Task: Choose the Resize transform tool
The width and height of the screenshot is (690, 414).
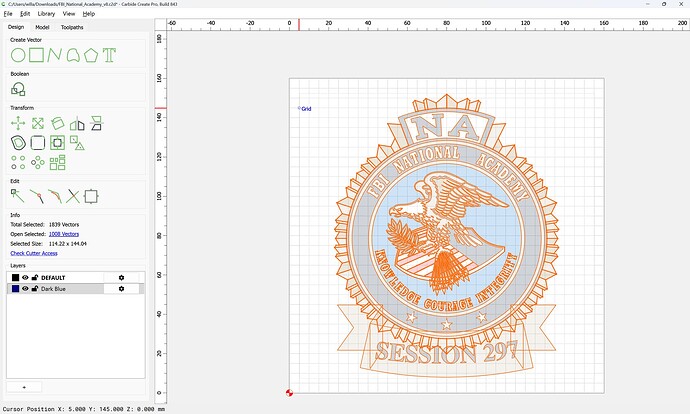Action: (x=38, y=123)
